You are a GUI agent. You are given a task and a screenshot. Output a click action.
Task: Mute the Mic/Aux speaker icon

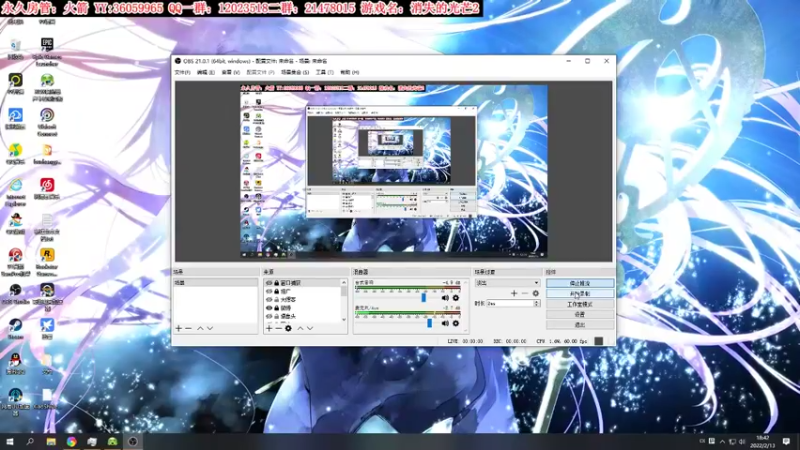point(445,323)
